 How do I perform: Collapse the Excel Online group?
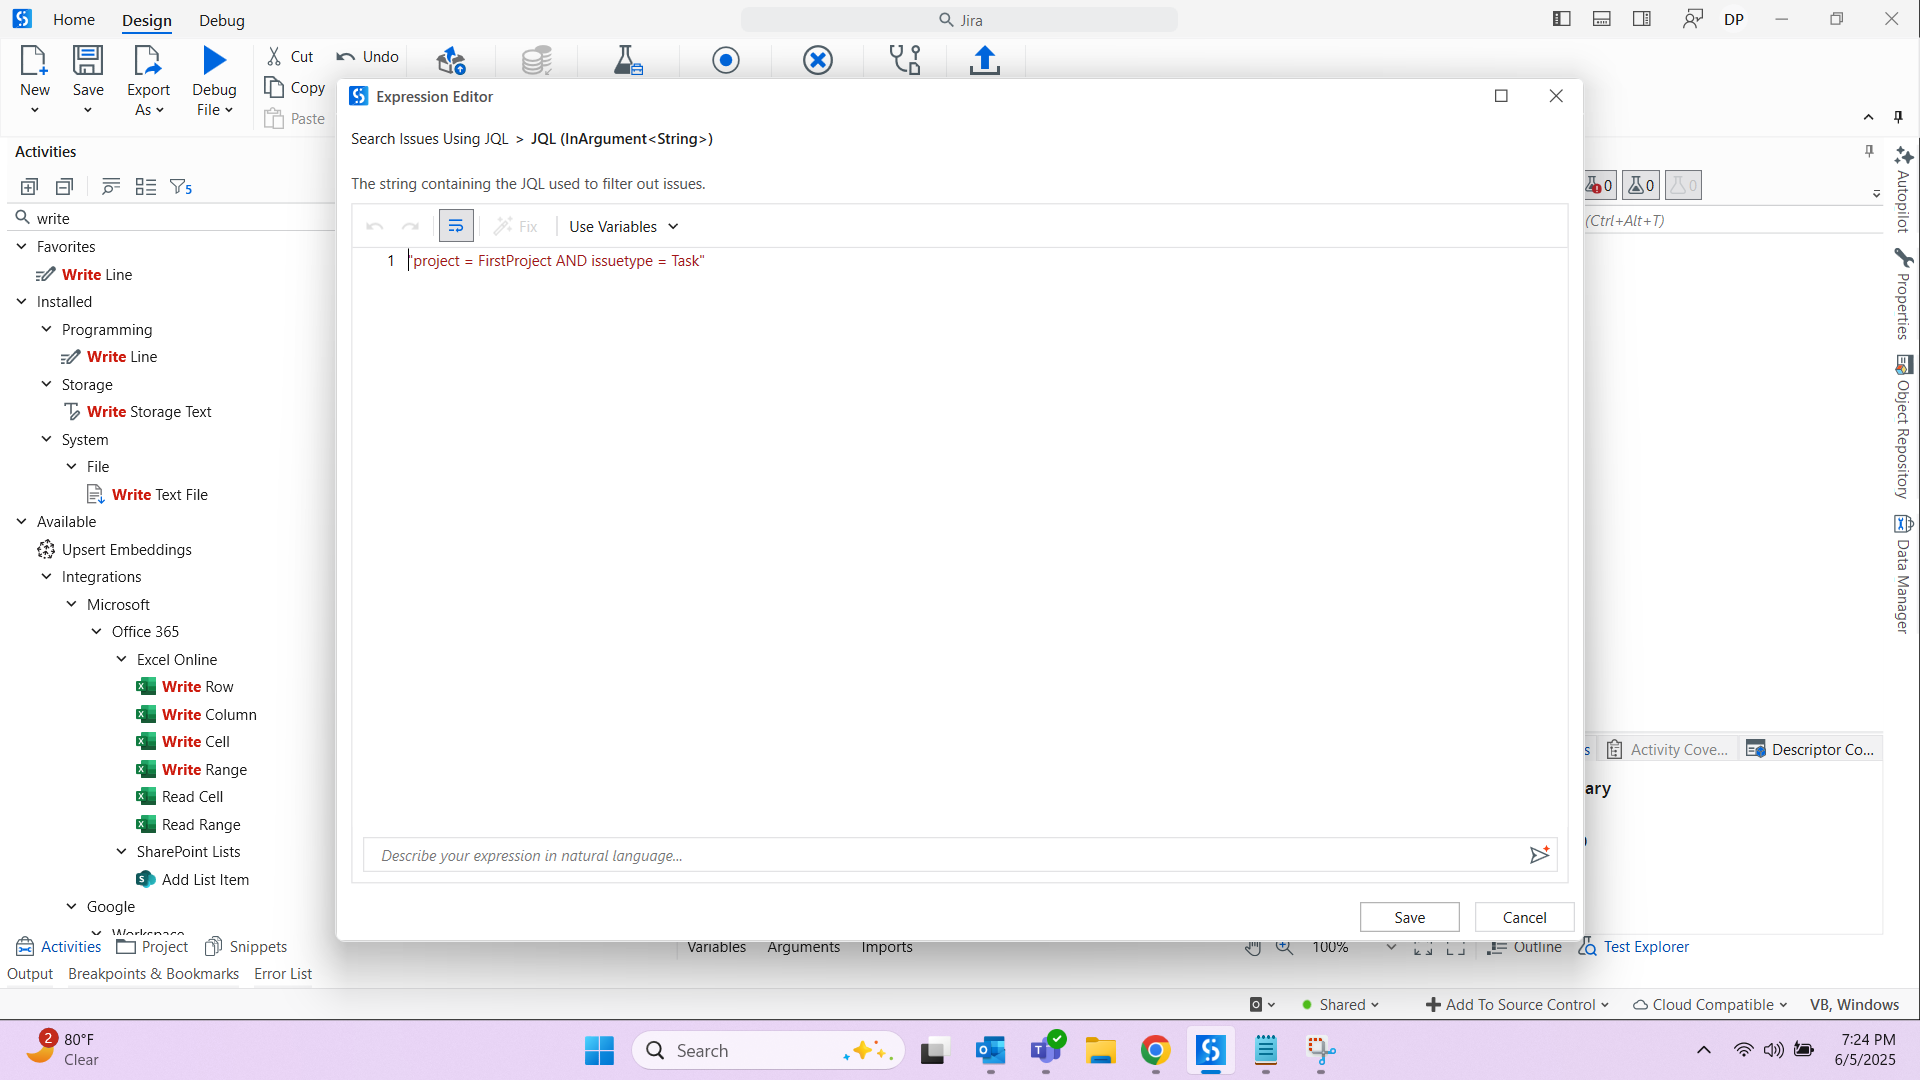(122, 659)
